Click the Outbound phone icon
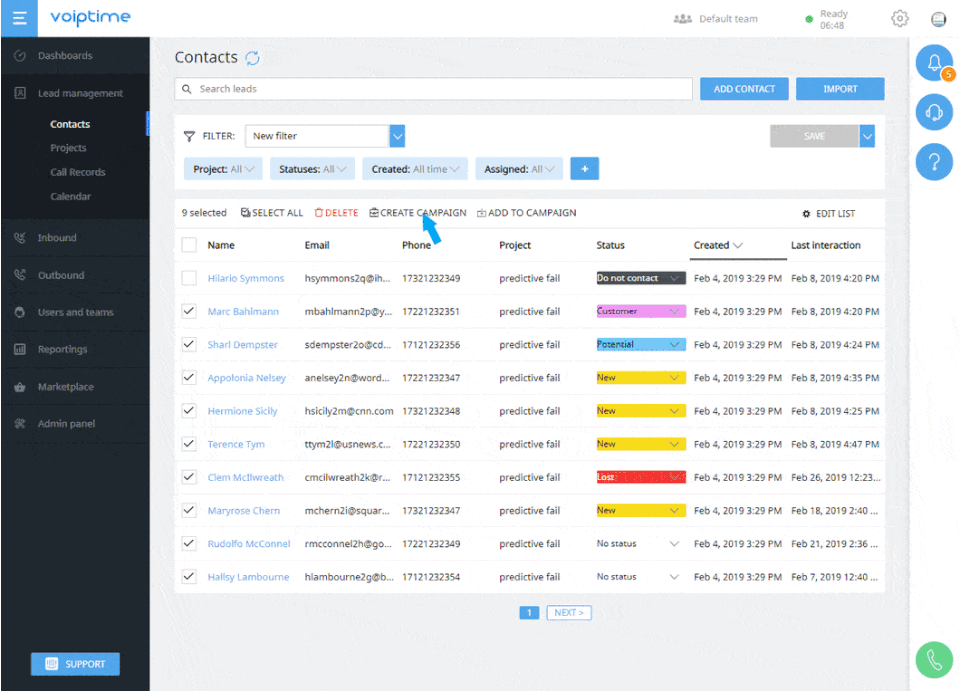Image resolution: width=960 pixels, height=691 pixels. 20,275
